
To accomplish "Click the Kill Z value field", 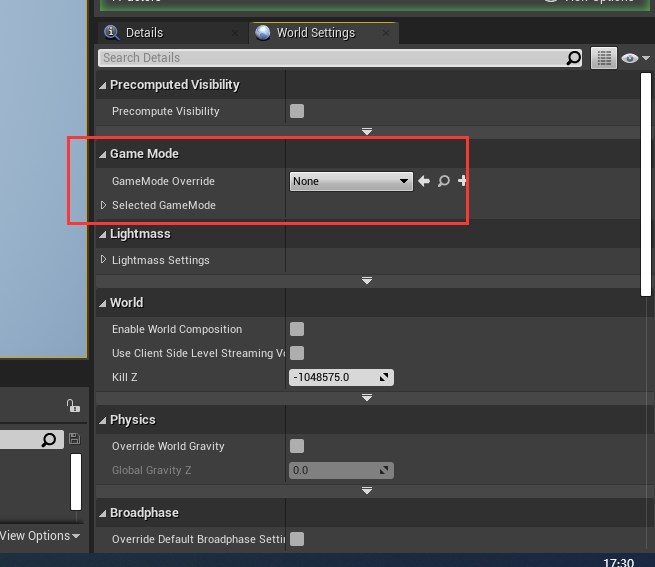I will 341,377.
